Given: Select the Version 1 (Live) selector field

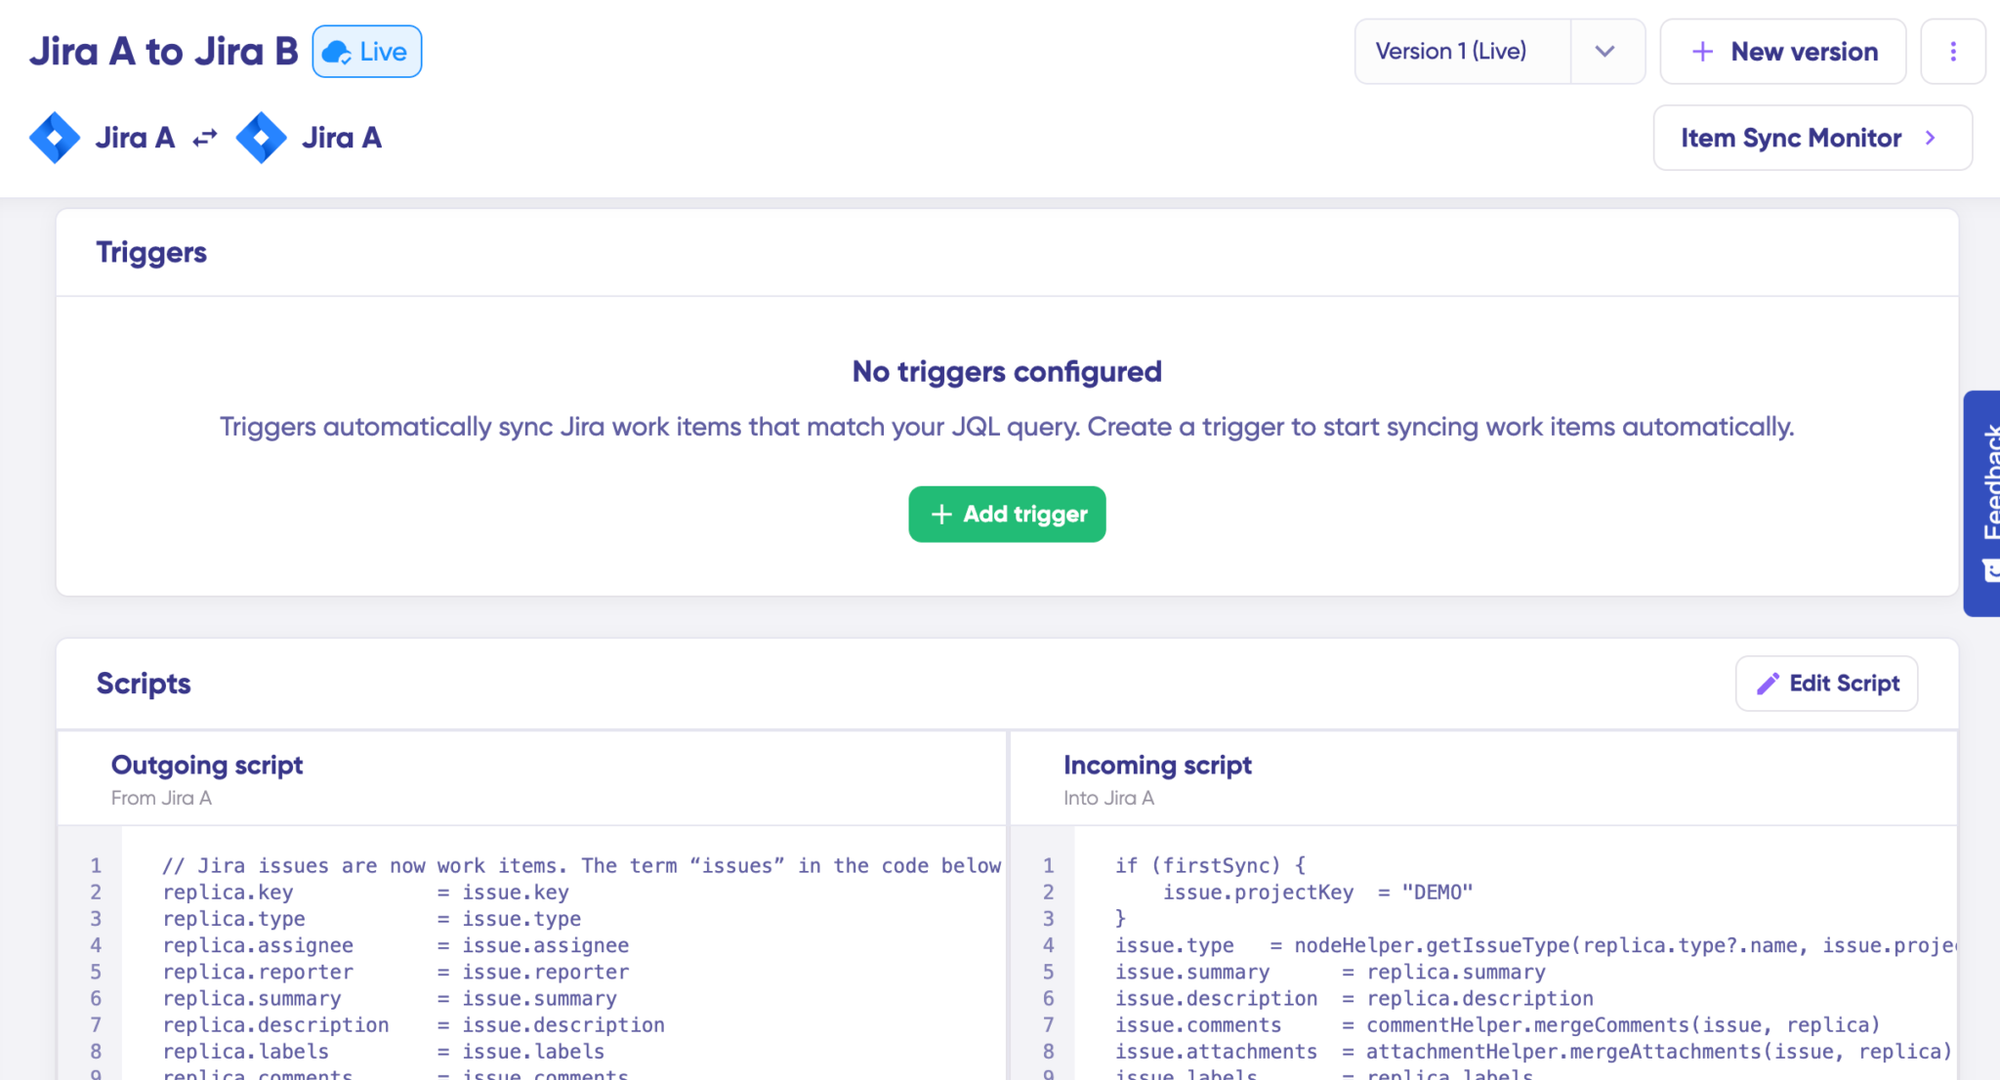Looking at the screenshot, I should point(1463,52).
